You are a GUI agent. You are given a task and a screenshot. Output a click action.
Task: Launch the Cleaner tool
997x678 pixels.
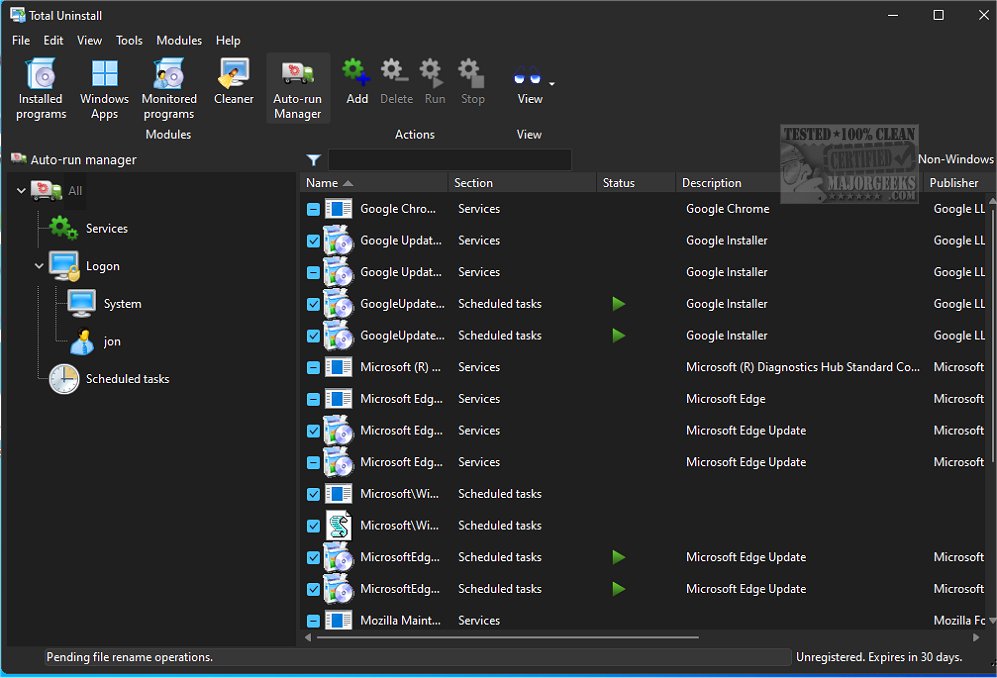tap(233, 82)
